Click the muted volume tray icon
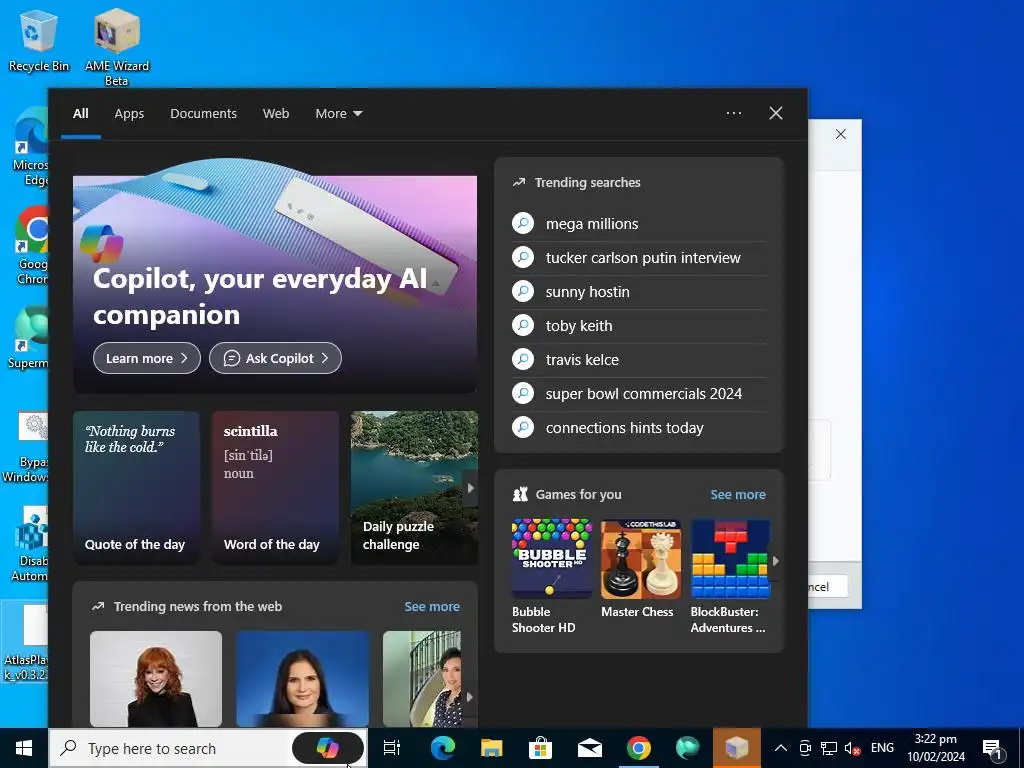This screenshot has height=768, width=1024. point(852,748)
